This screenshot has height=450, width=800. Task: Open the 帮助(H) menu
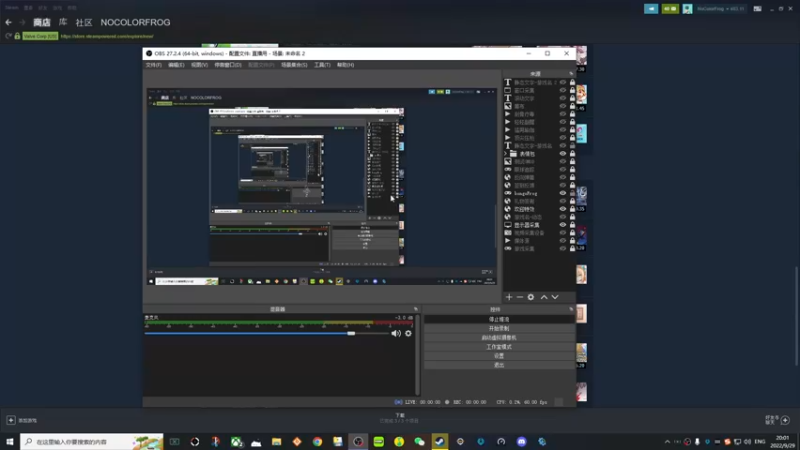point(345,65)
